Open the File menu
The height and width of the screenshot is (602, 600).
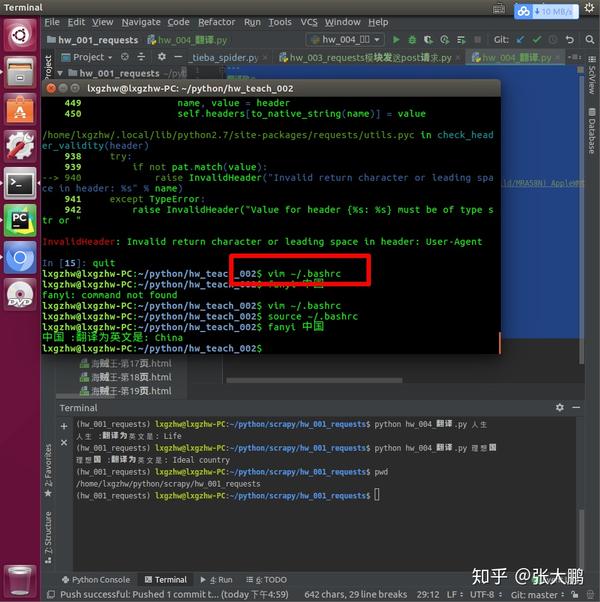52,22
